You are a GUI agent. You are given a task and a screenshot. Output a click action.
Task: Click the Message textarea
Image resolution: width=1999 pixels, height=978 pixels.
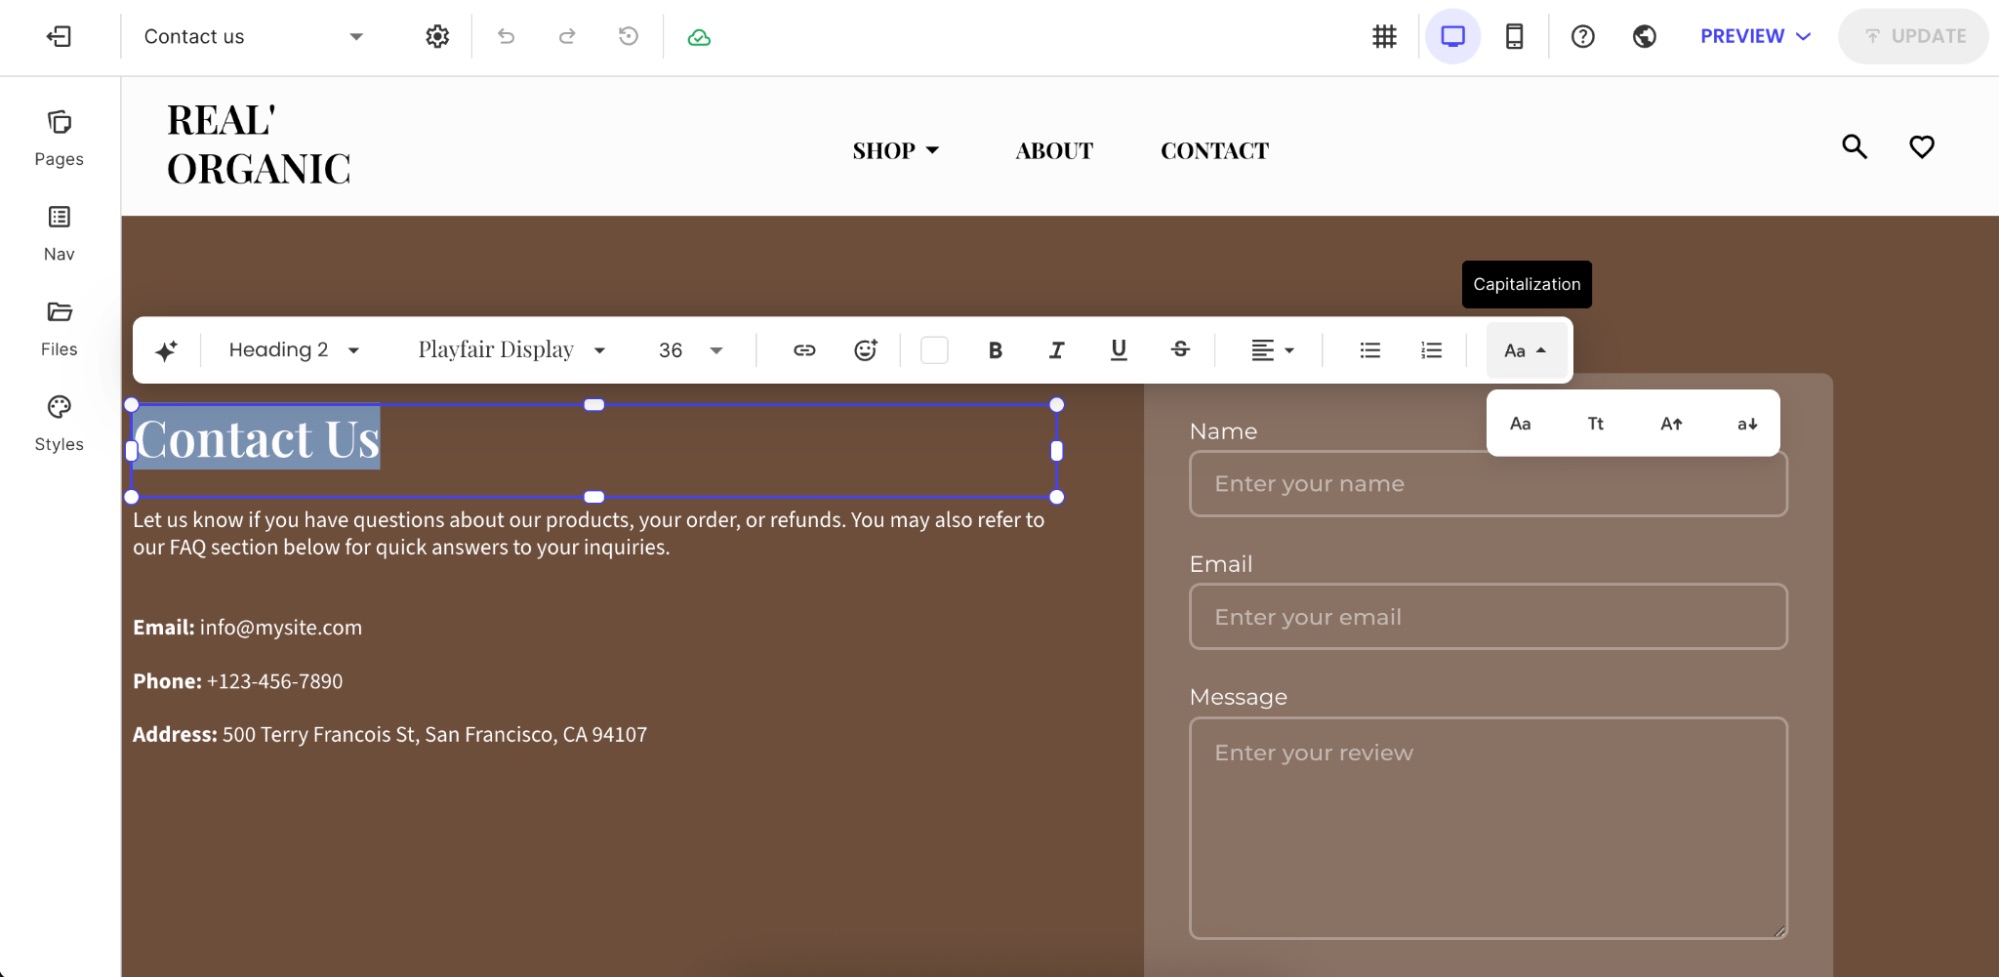[1488, 828]
